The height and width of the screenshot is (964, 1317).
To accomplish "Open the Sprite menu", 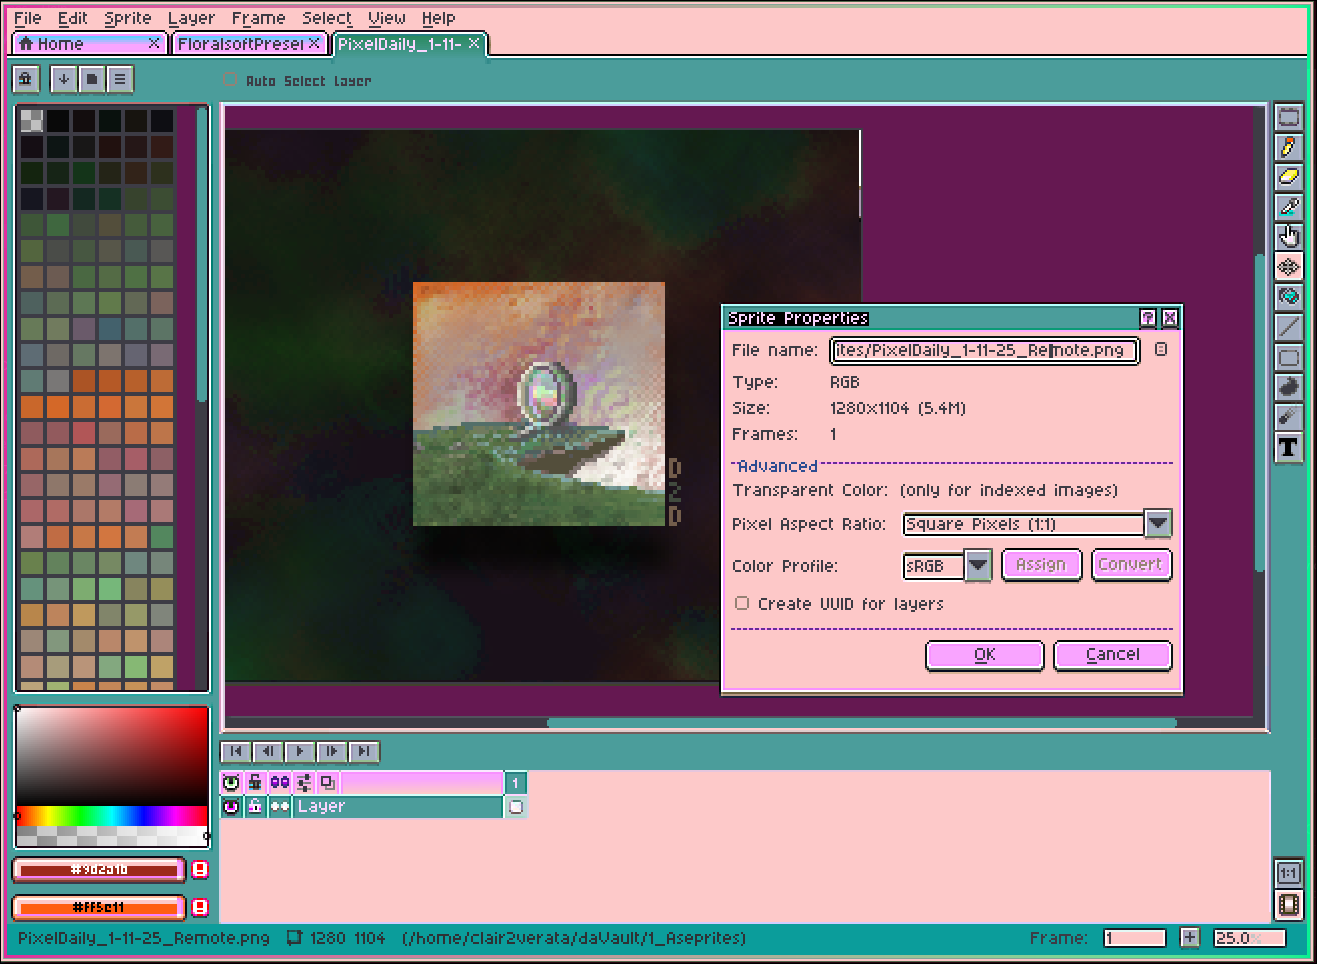I will [x=127, y=18].
